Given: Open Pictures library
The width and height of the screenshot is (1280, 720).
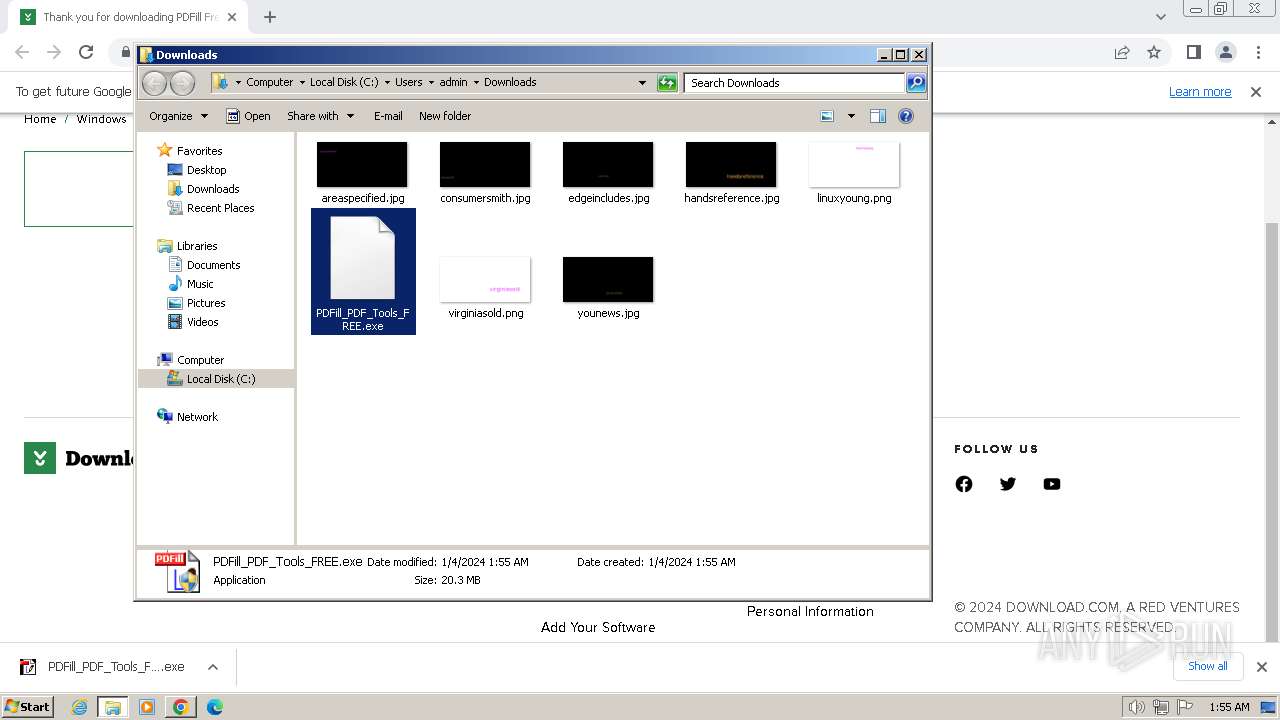Looking at the screenshot, I should [x=206, y=303].
